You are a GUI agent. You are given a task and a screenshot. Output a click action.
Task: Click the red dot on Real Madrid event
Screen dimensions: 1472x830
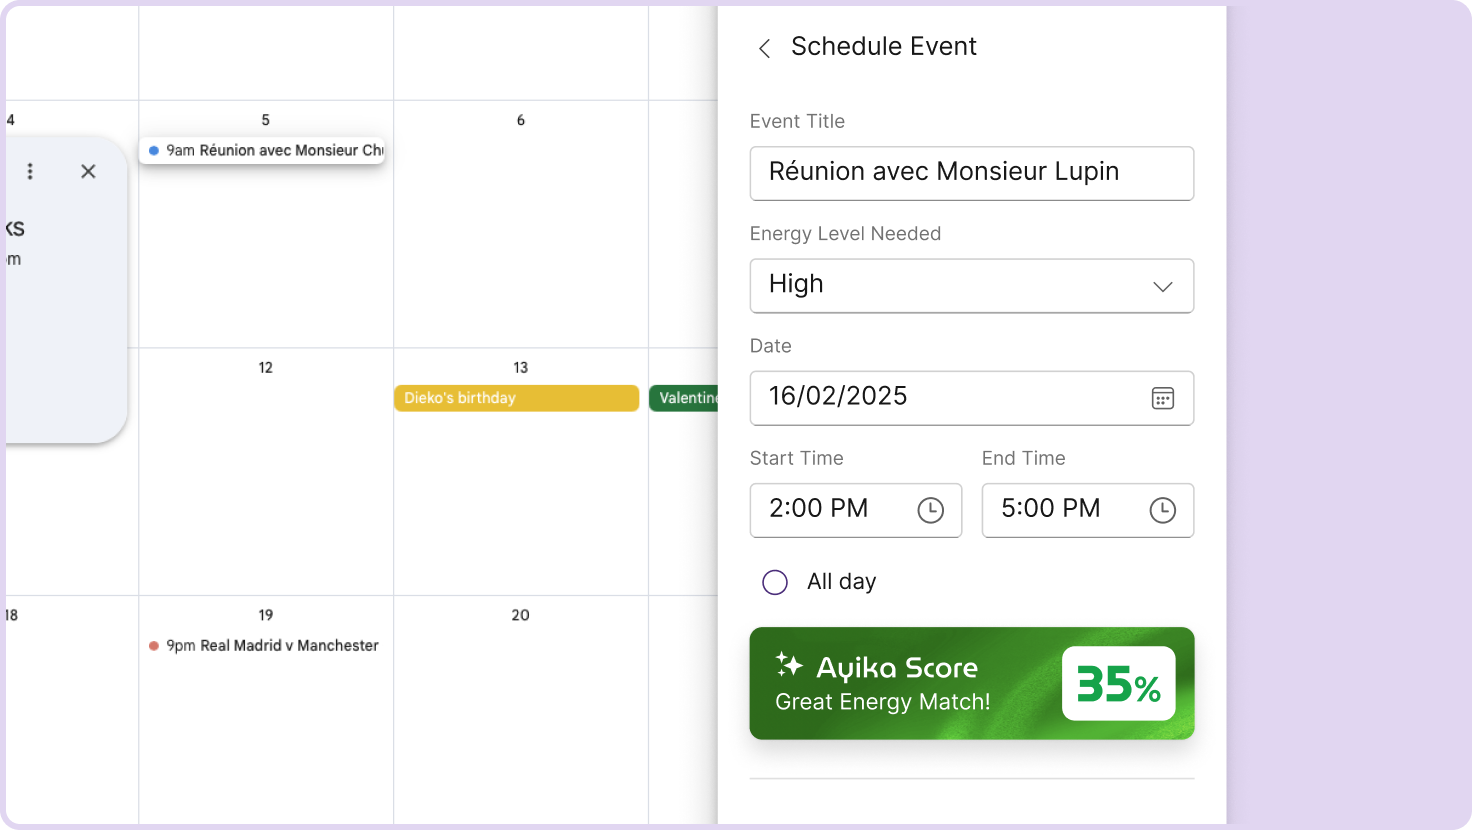click(154, 646)
